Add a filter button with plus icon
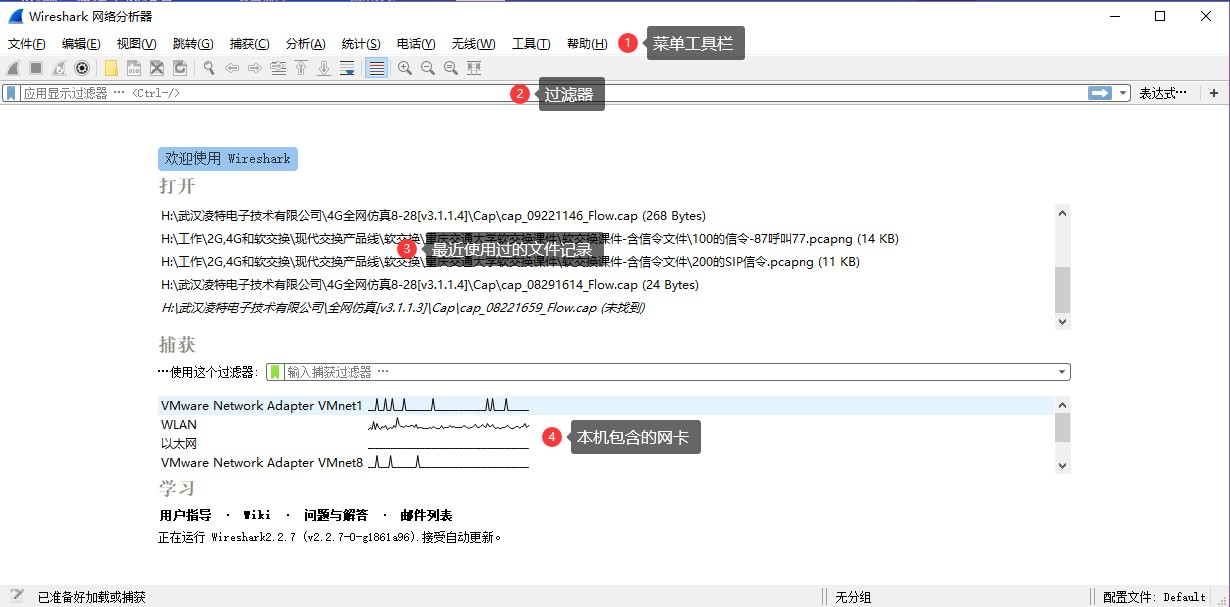1230x607 pixels. tap(1214, 93)
